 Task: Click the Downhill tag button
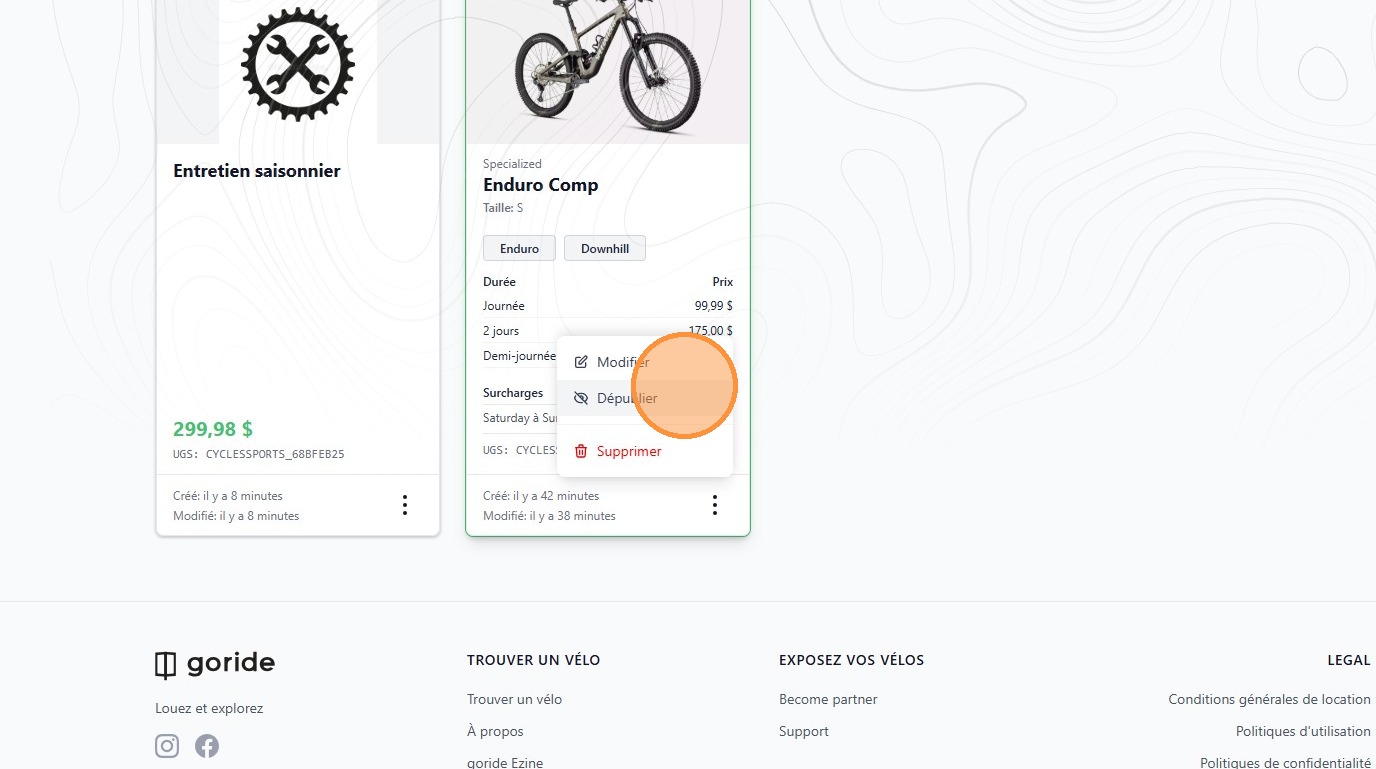click(x=605, y=248)
